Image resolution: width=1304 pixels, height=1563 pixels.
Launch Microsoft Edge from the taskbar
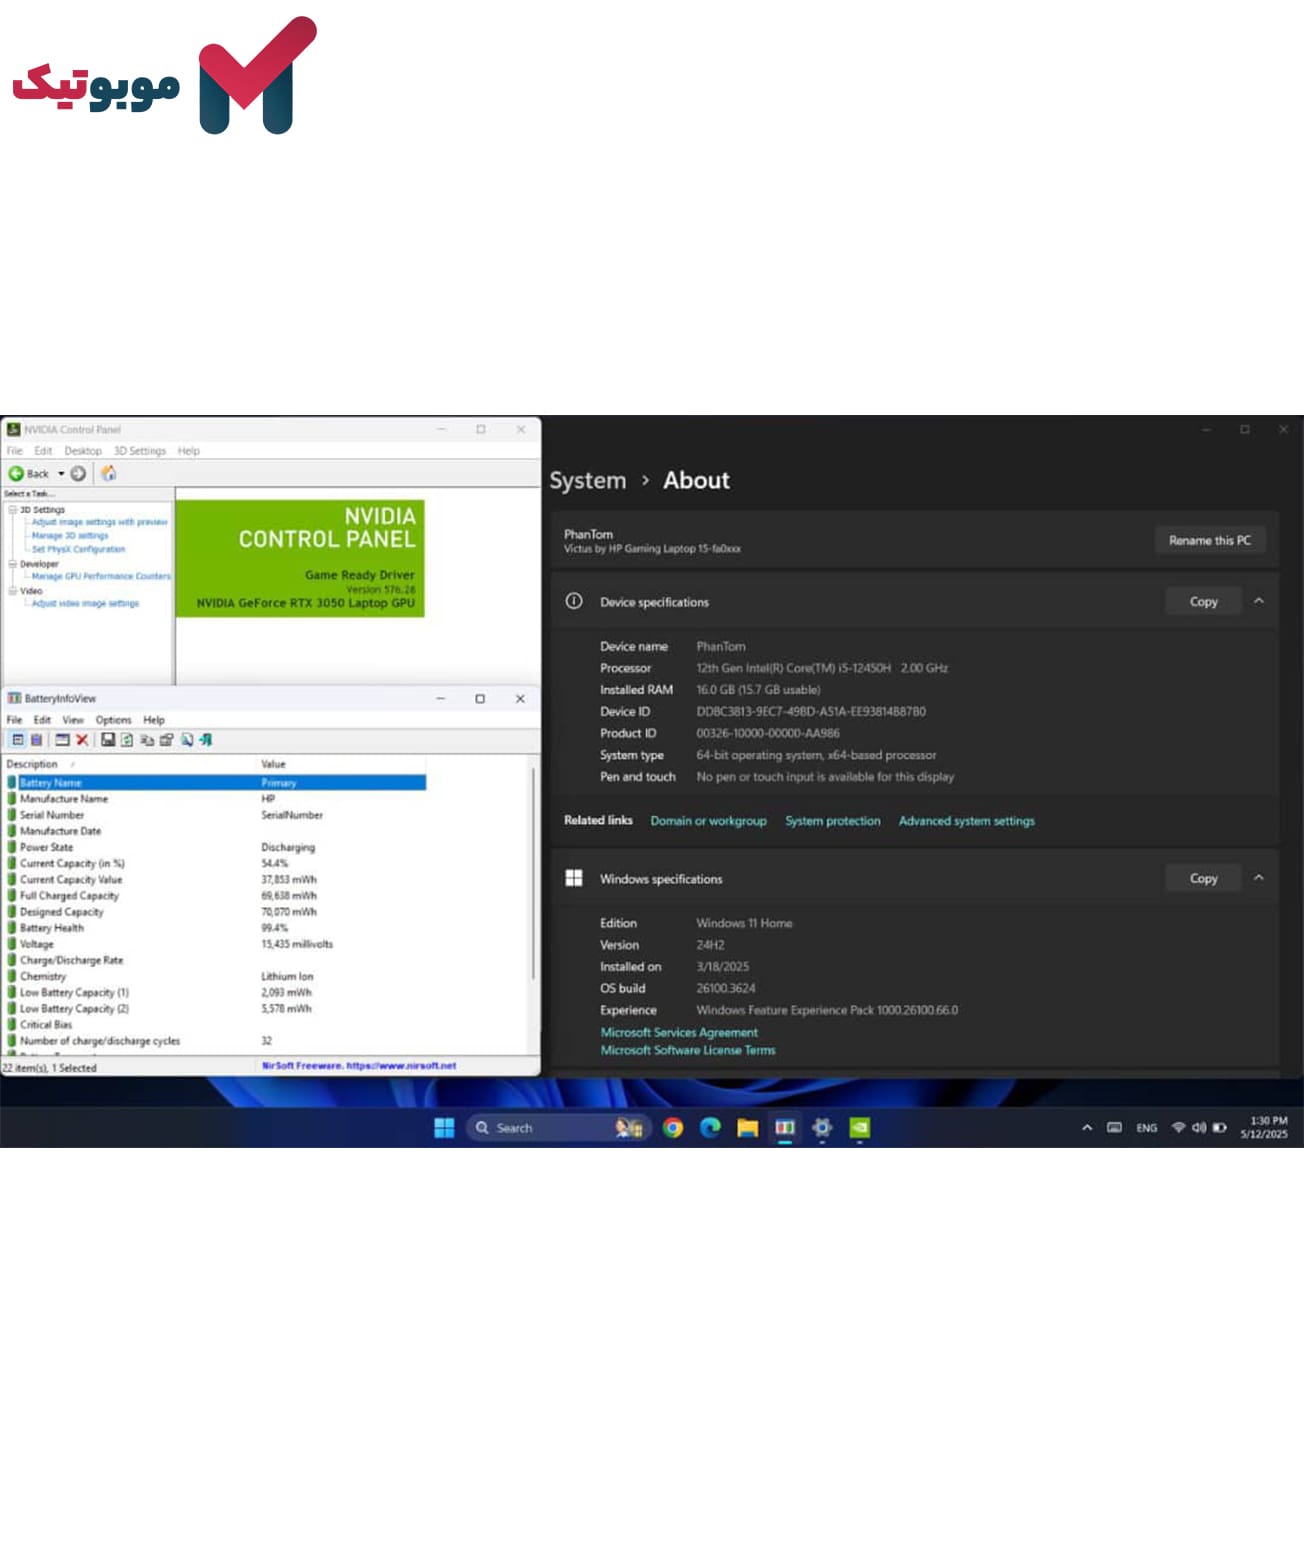click(710, 1128)
